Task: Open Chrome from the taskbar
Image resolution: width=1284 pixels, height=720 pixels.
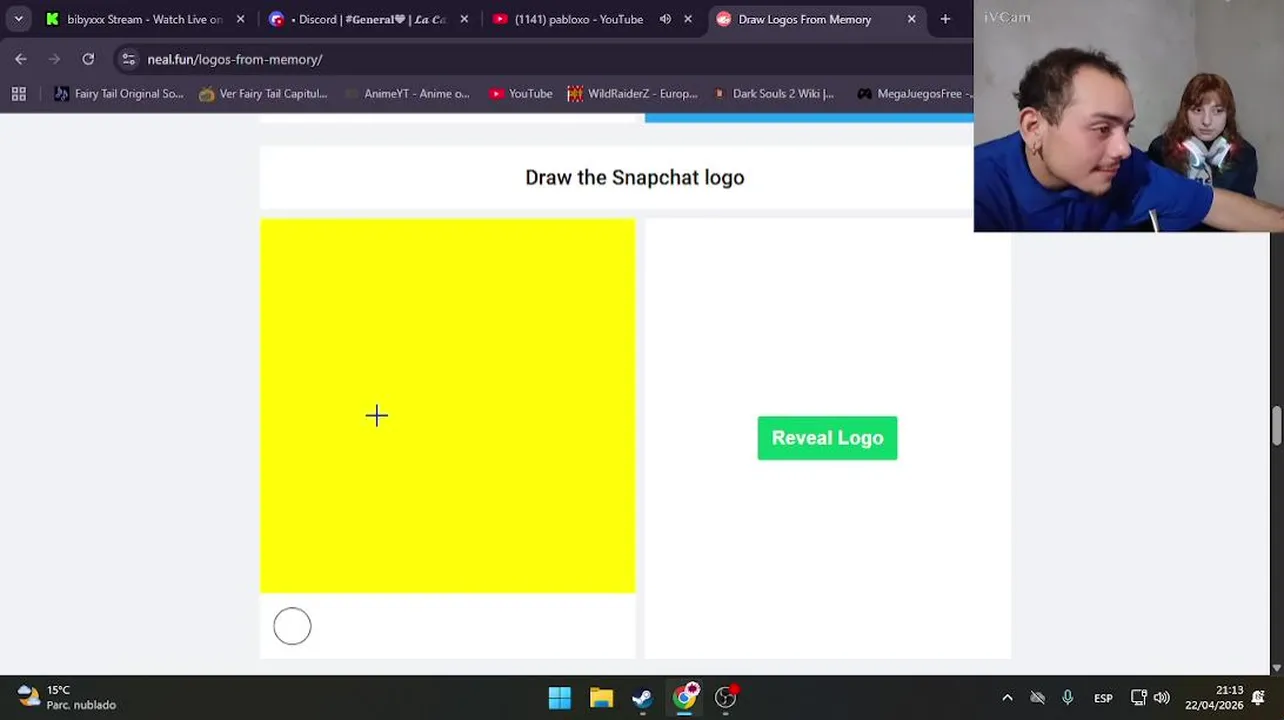Action: 684,697
